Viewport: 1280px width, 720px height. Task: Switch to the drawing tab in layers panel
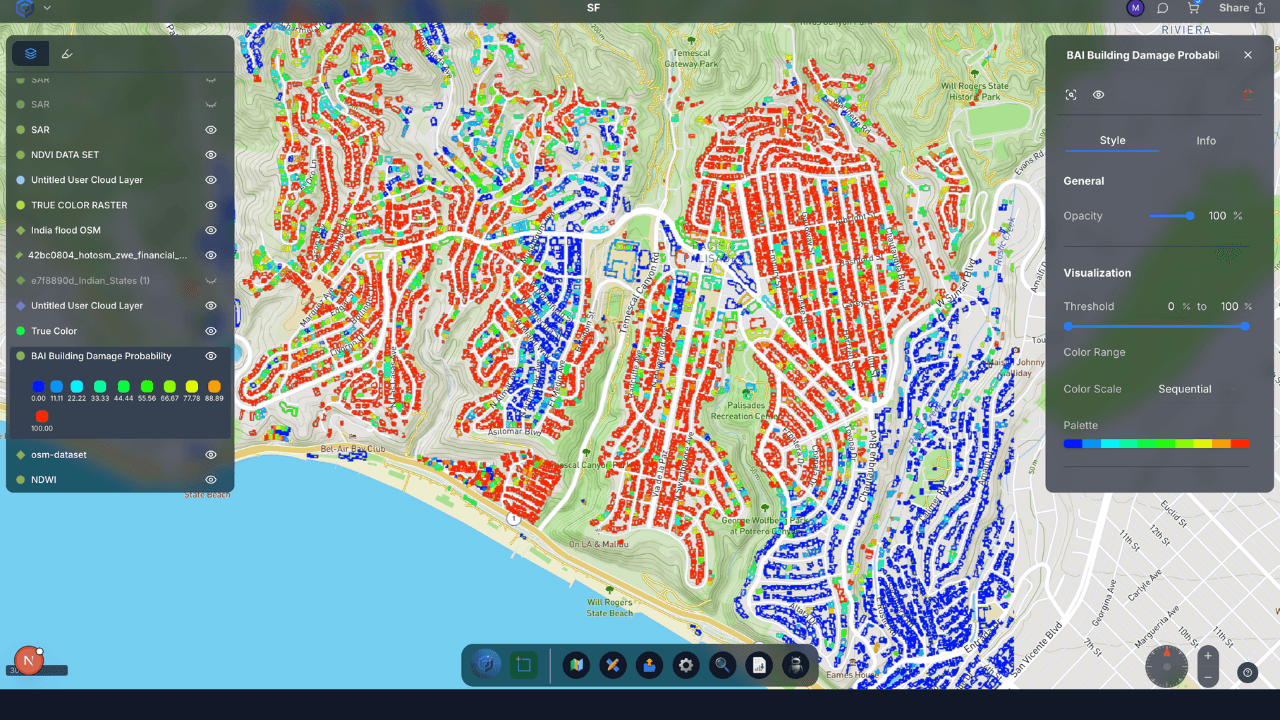pos(67,54)
